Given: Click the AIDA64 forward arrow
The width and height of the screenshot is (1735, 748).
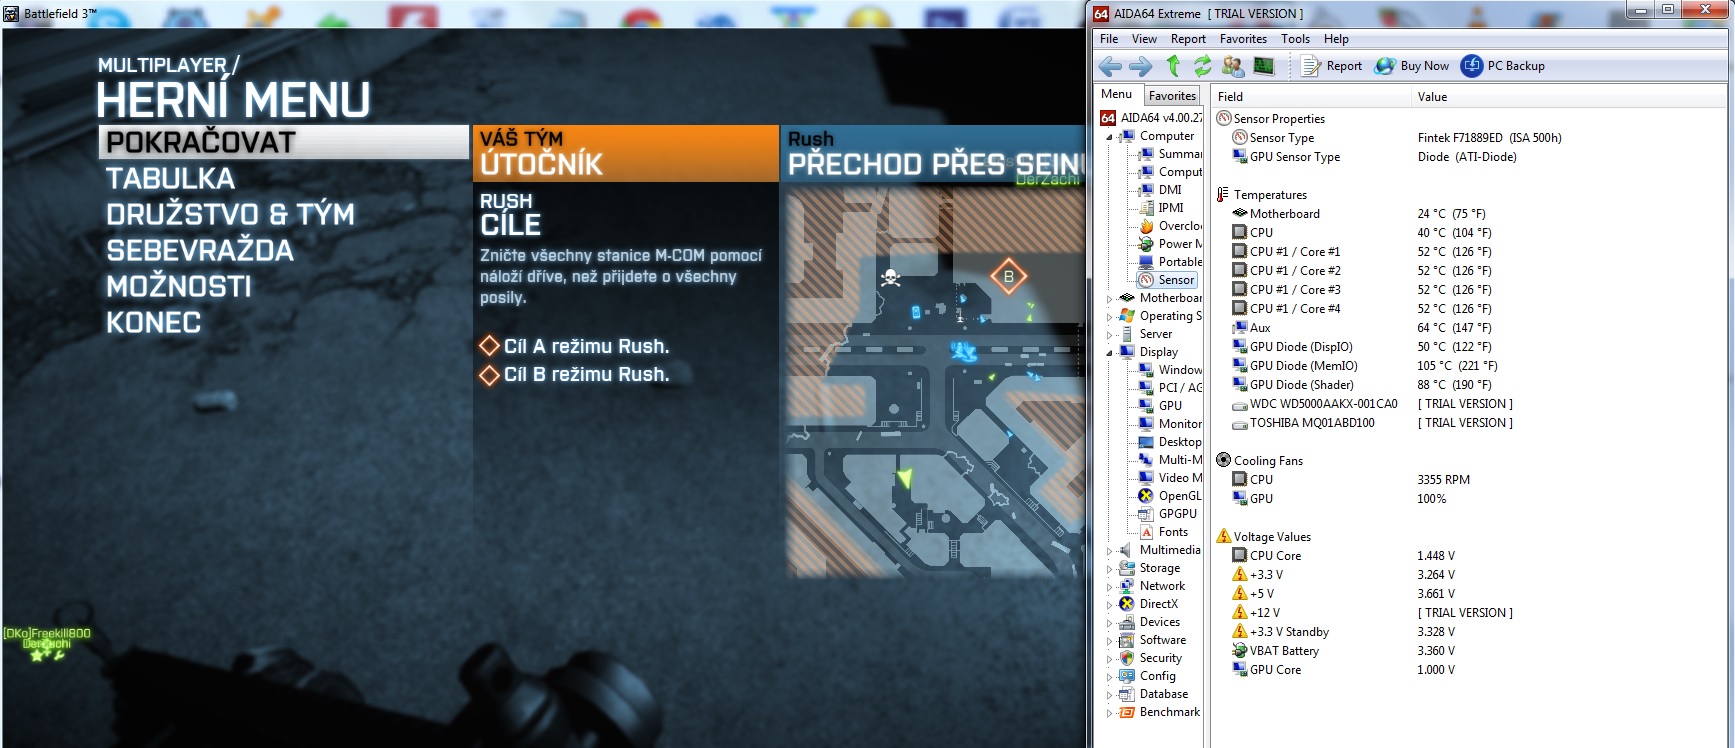Looking at the screenshot, I should pos(1141,66).
